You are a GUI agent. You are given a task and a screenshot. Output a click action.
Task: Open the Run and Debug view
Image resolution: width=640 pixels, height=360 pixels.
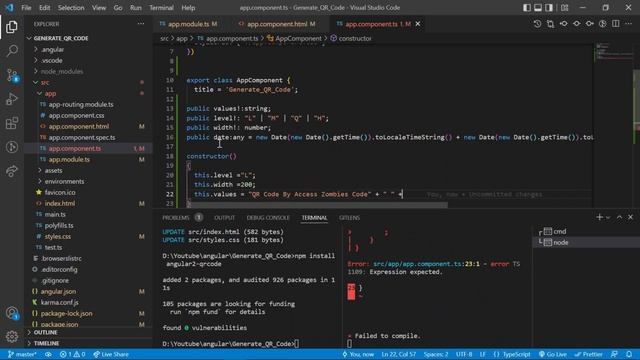[12, 99]
